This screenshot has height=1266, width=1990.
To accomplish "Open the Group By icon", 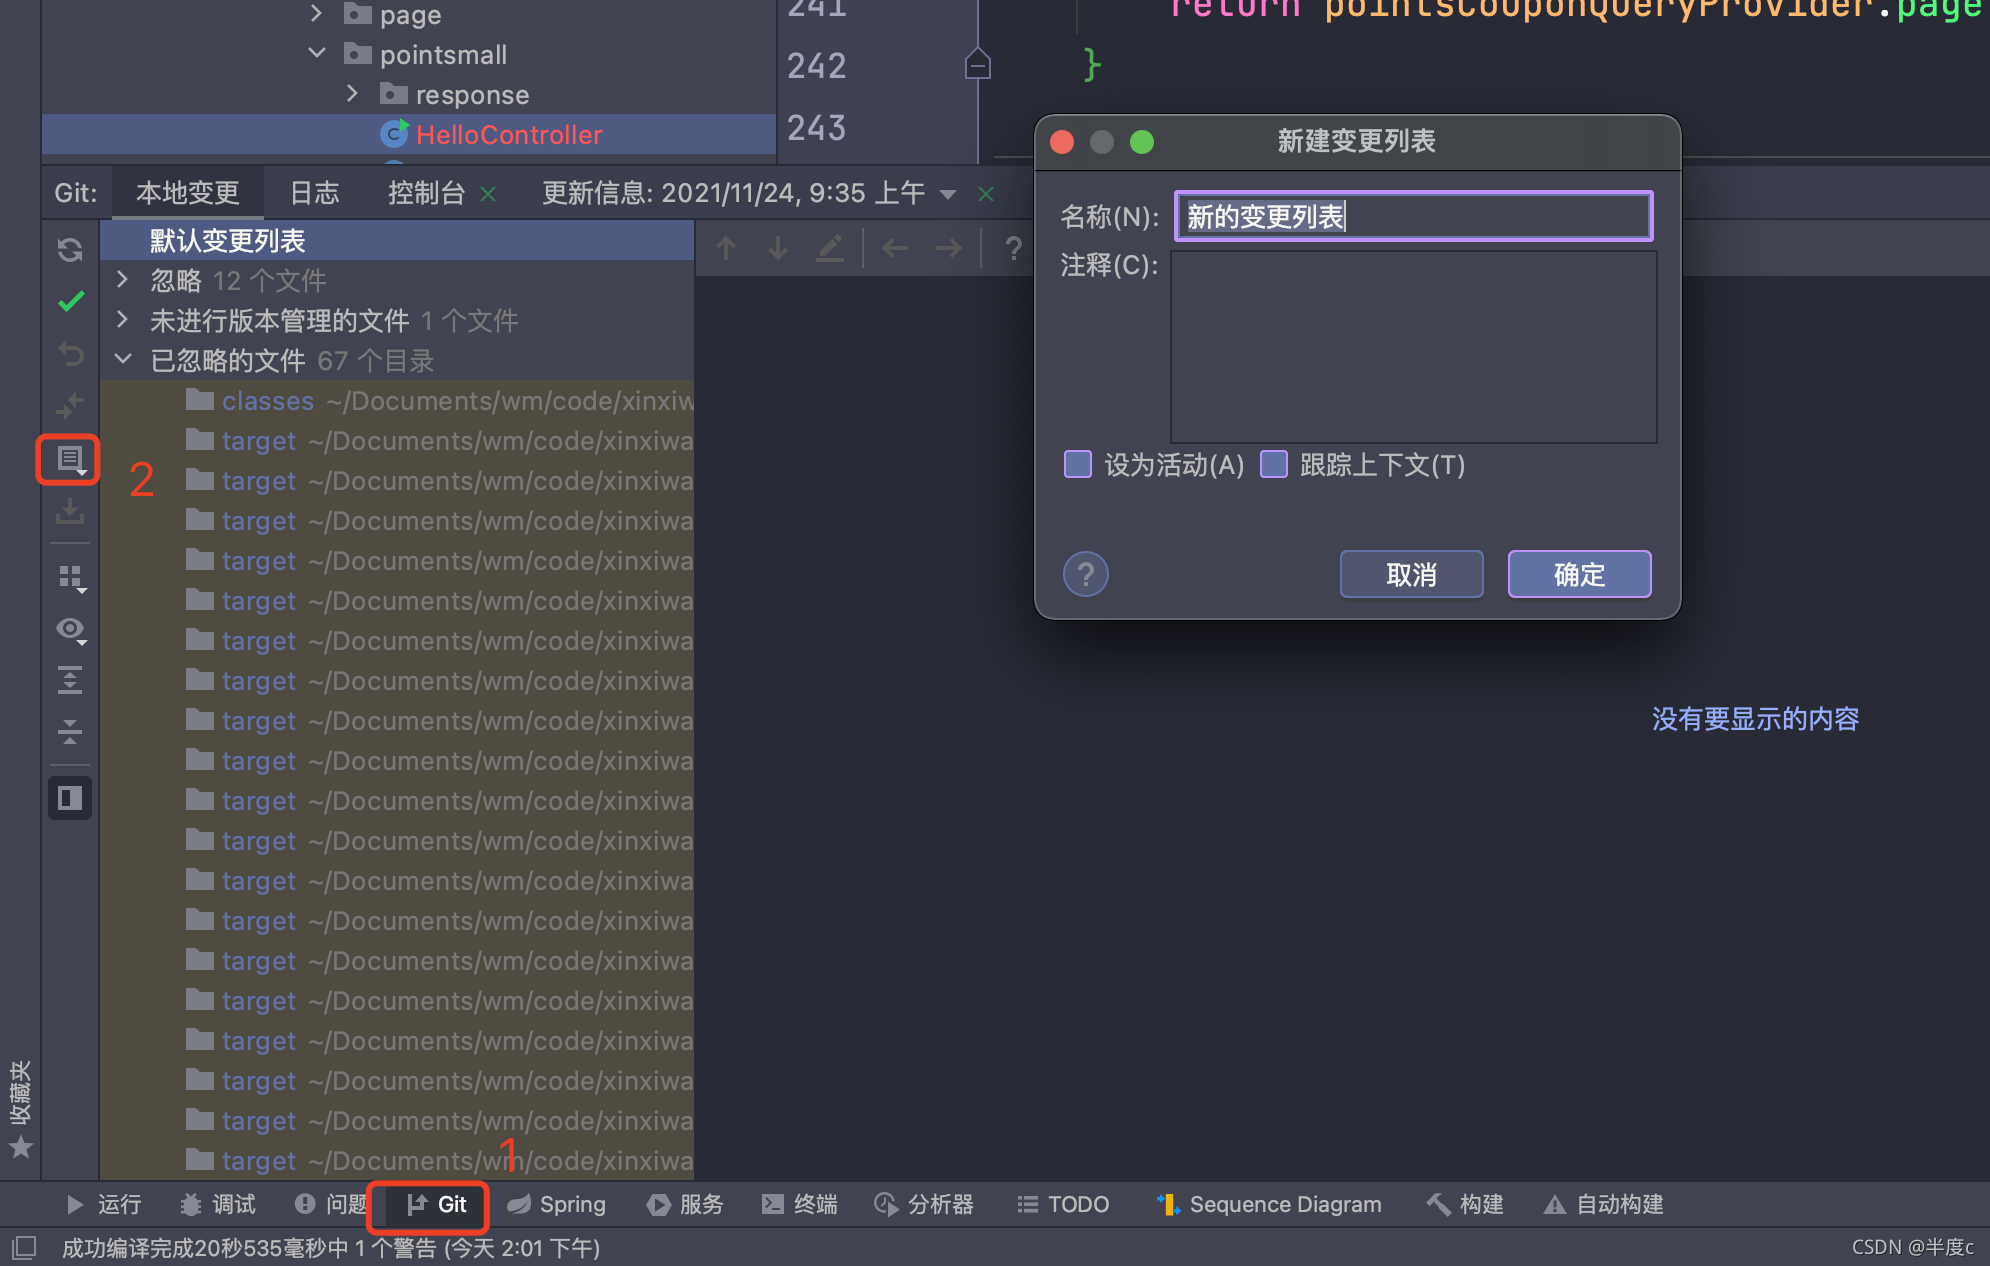I will tap(70, 577).
